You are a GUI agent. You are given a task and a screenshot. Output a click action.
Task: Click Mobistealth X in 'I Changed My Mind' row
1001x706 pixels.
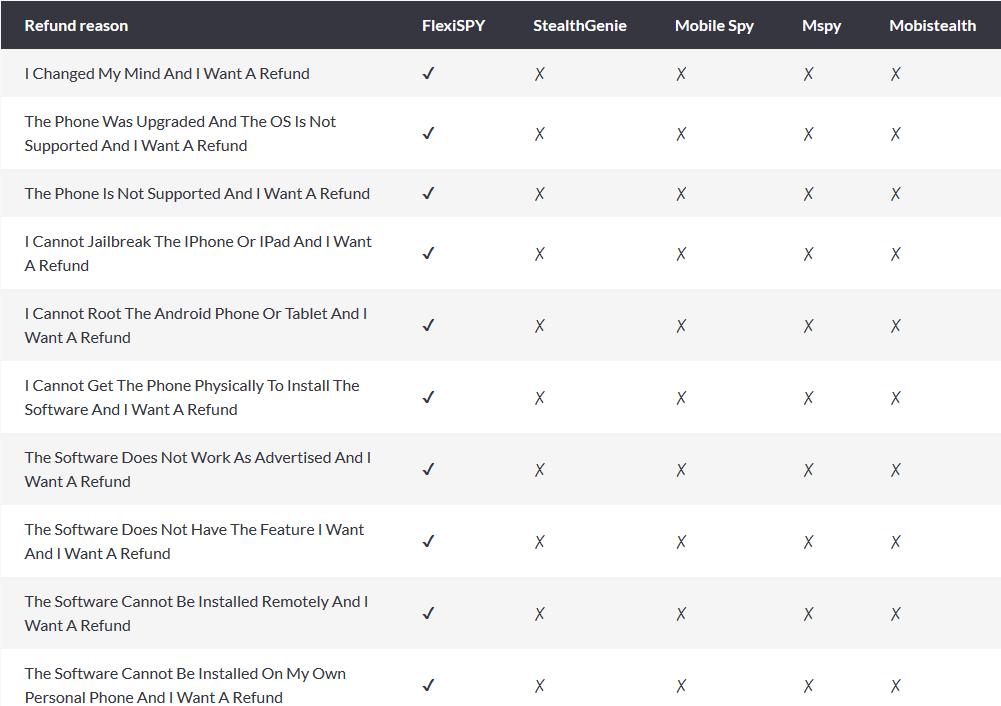tap(896, 74)
